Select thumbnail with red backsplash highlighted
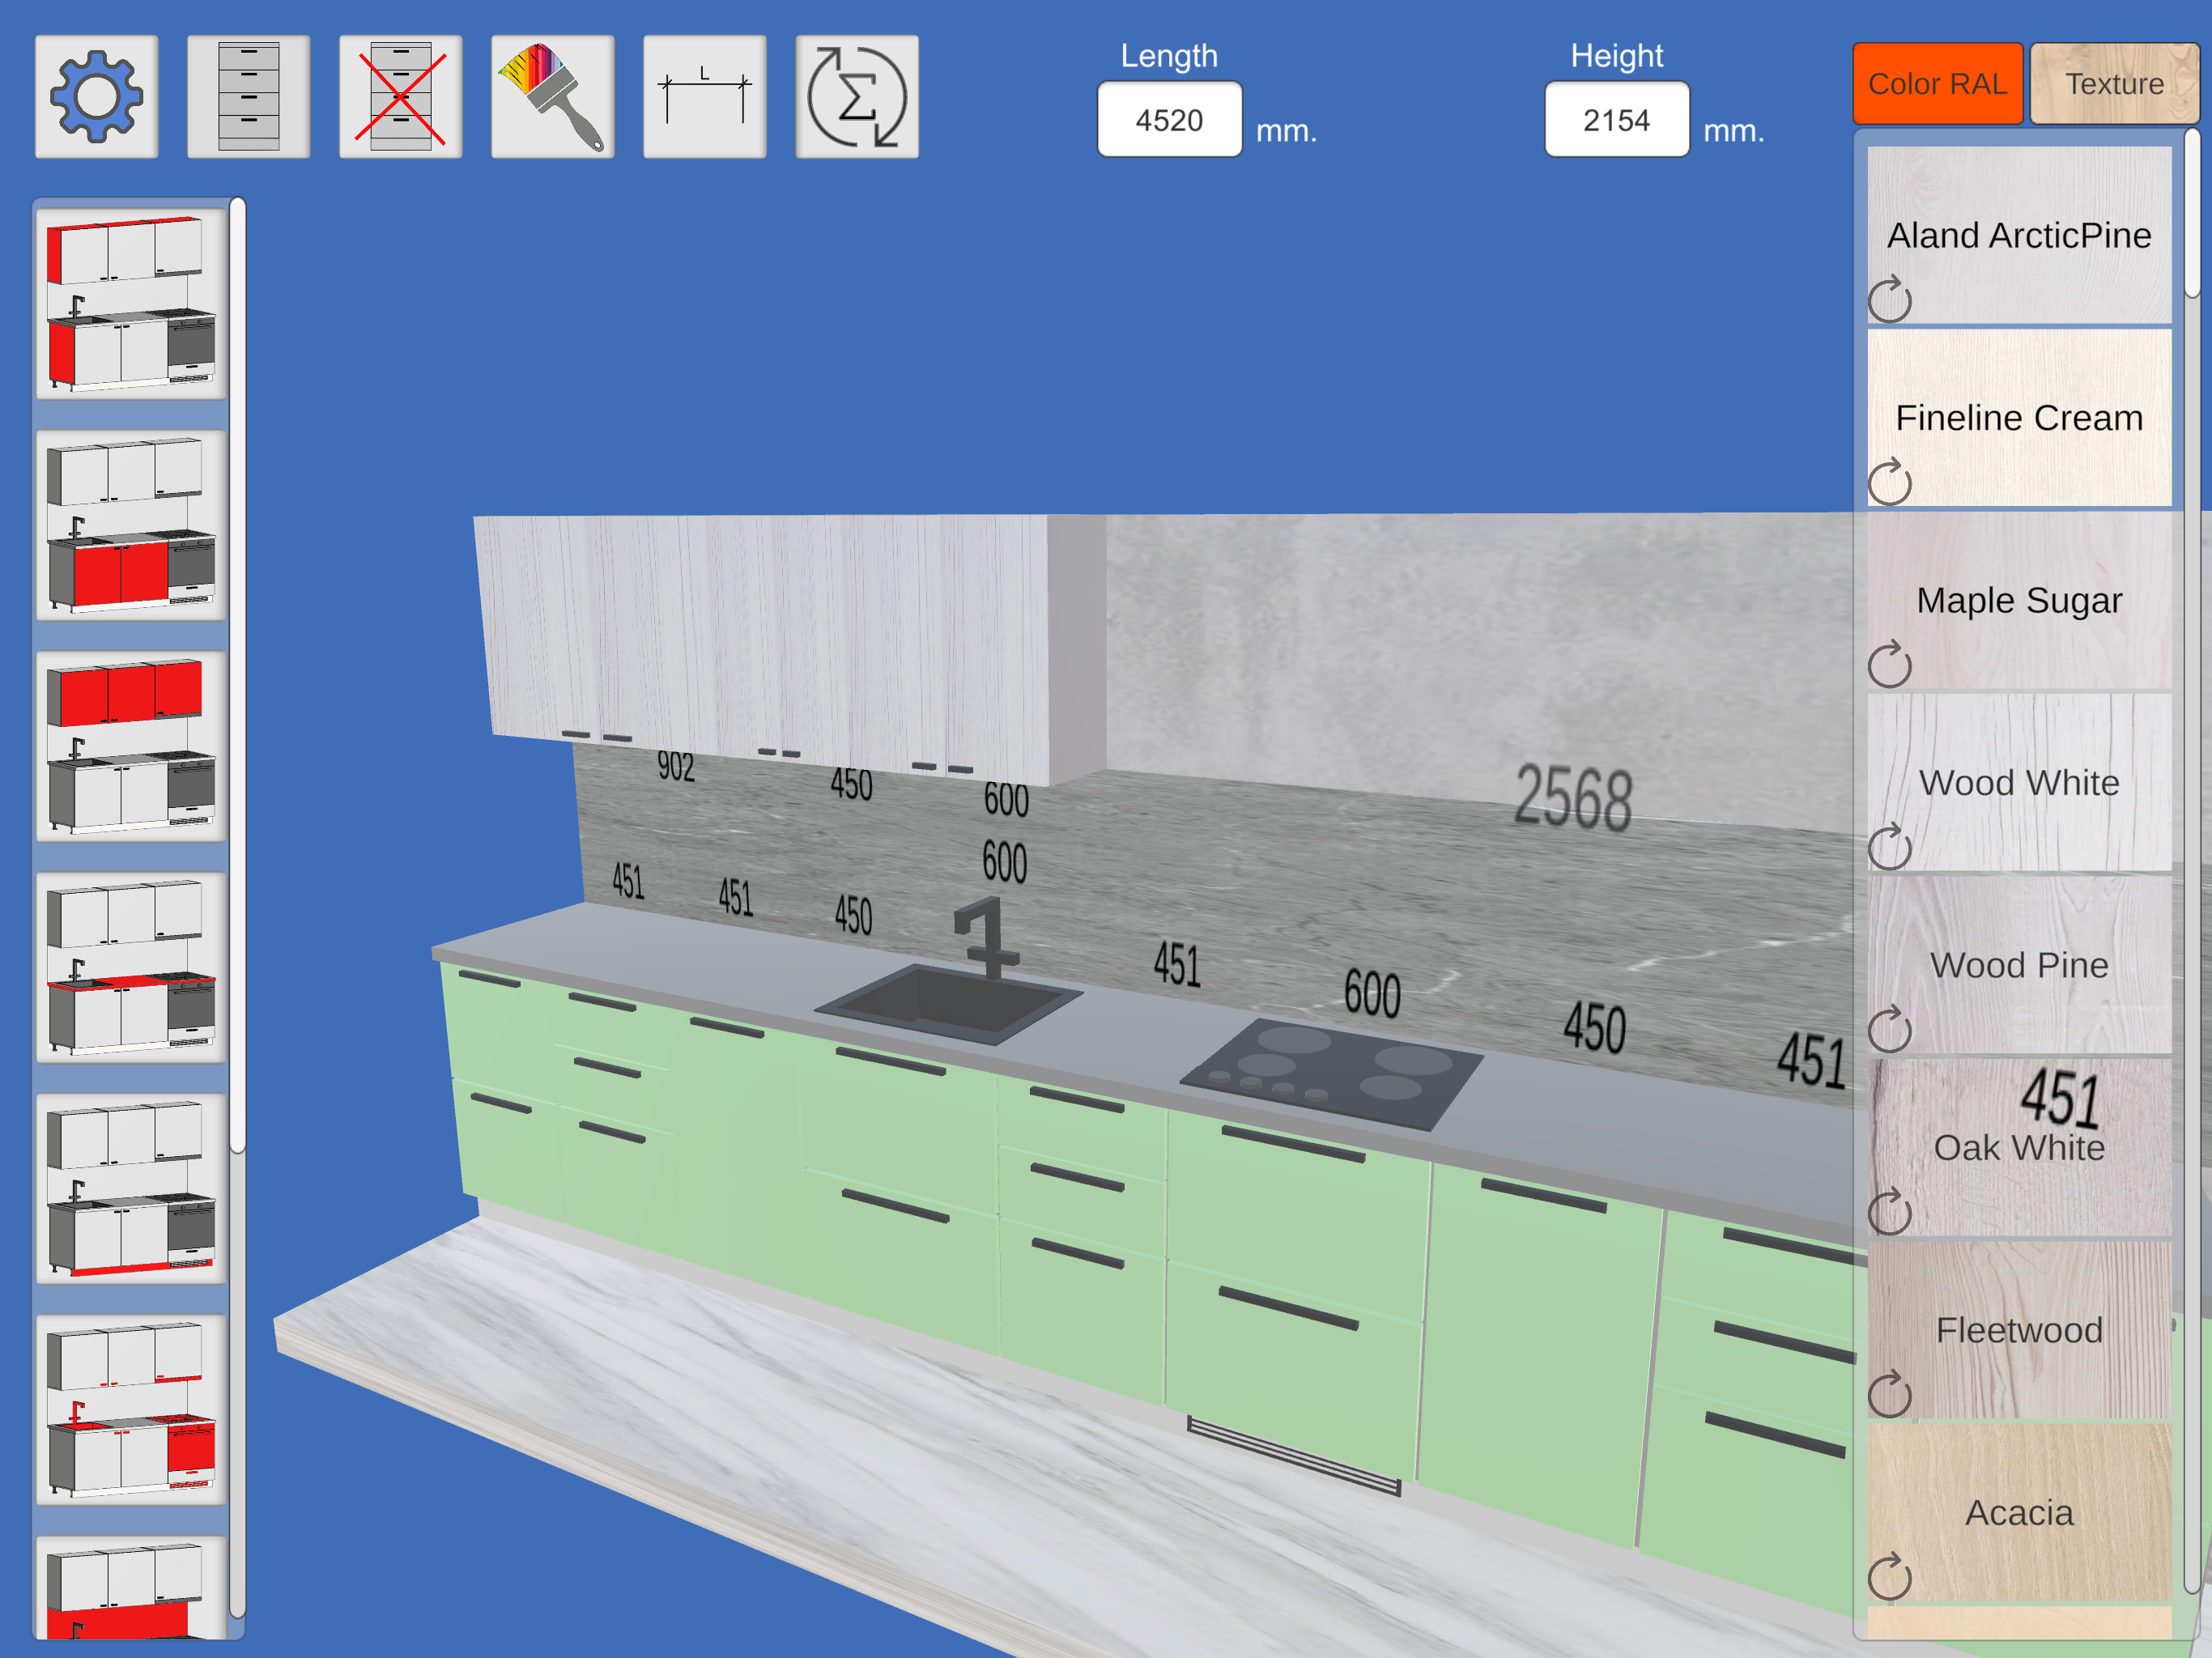 [131, 1588]
